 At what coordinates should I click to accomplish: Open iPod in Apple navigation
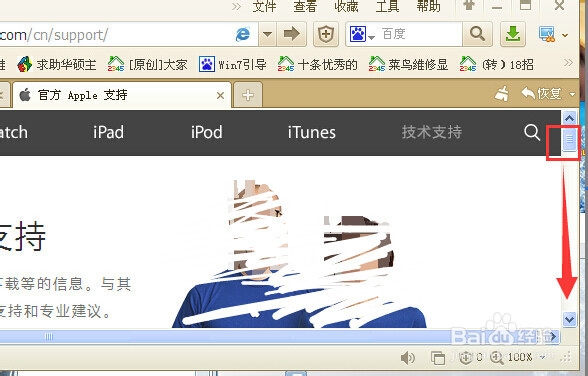(207, 132)
